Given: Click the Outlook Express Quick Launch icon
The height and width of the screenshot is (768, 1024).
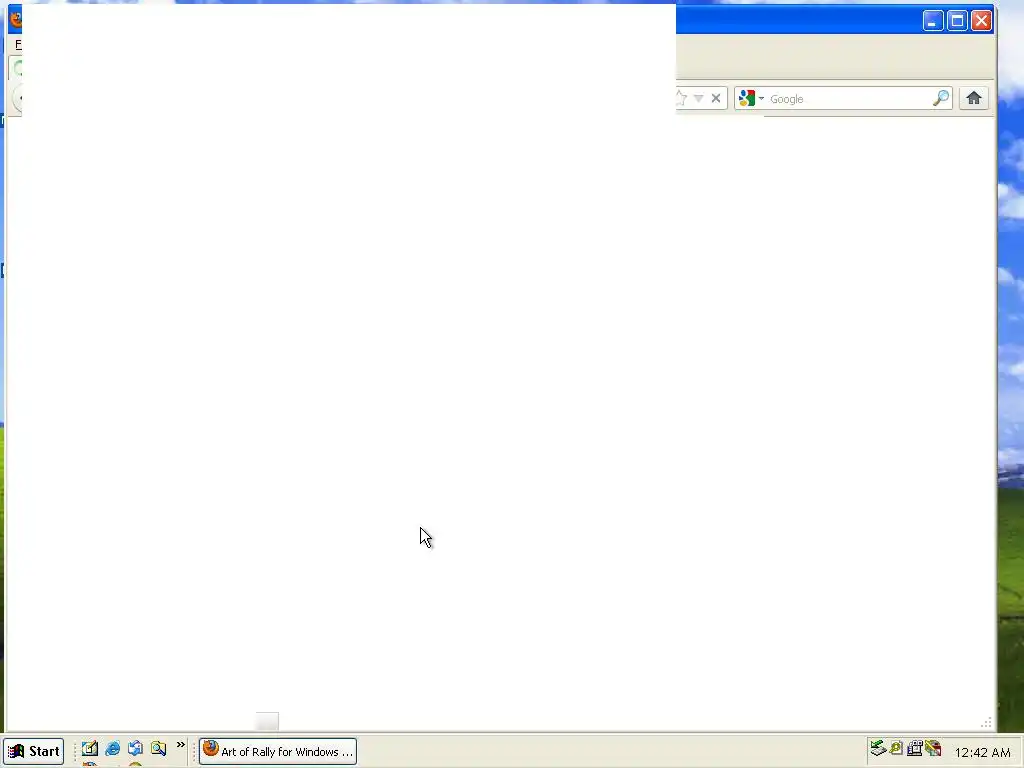Looking at the screenshot, I should (135, 748).
